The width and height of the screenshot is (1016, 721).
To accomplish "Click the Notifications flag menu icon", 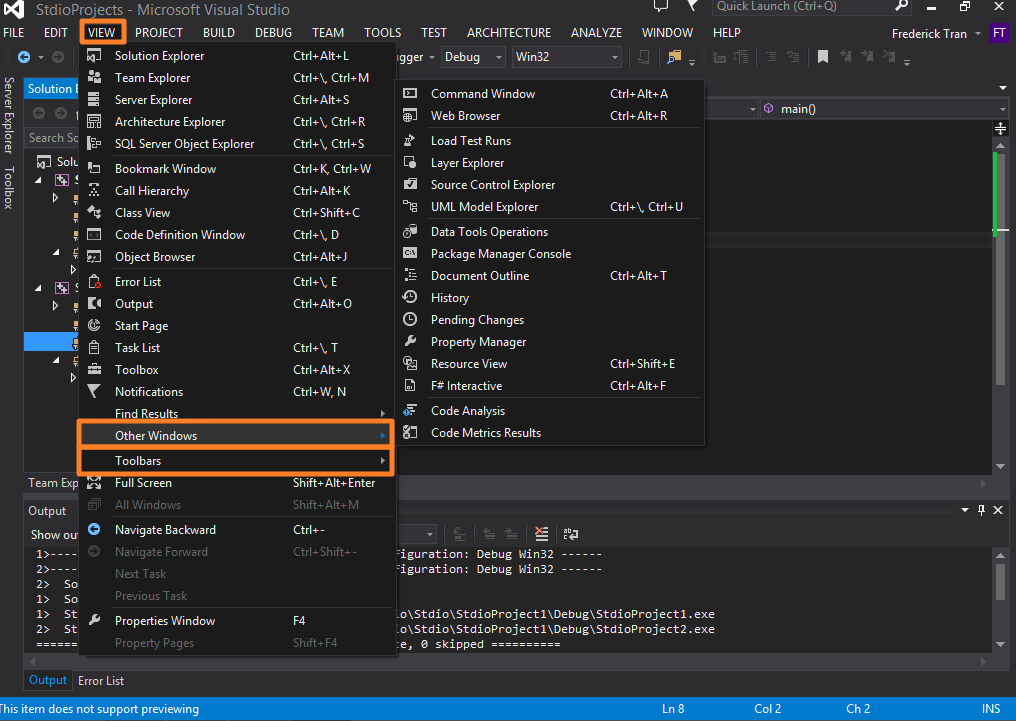I will [94, 392].
